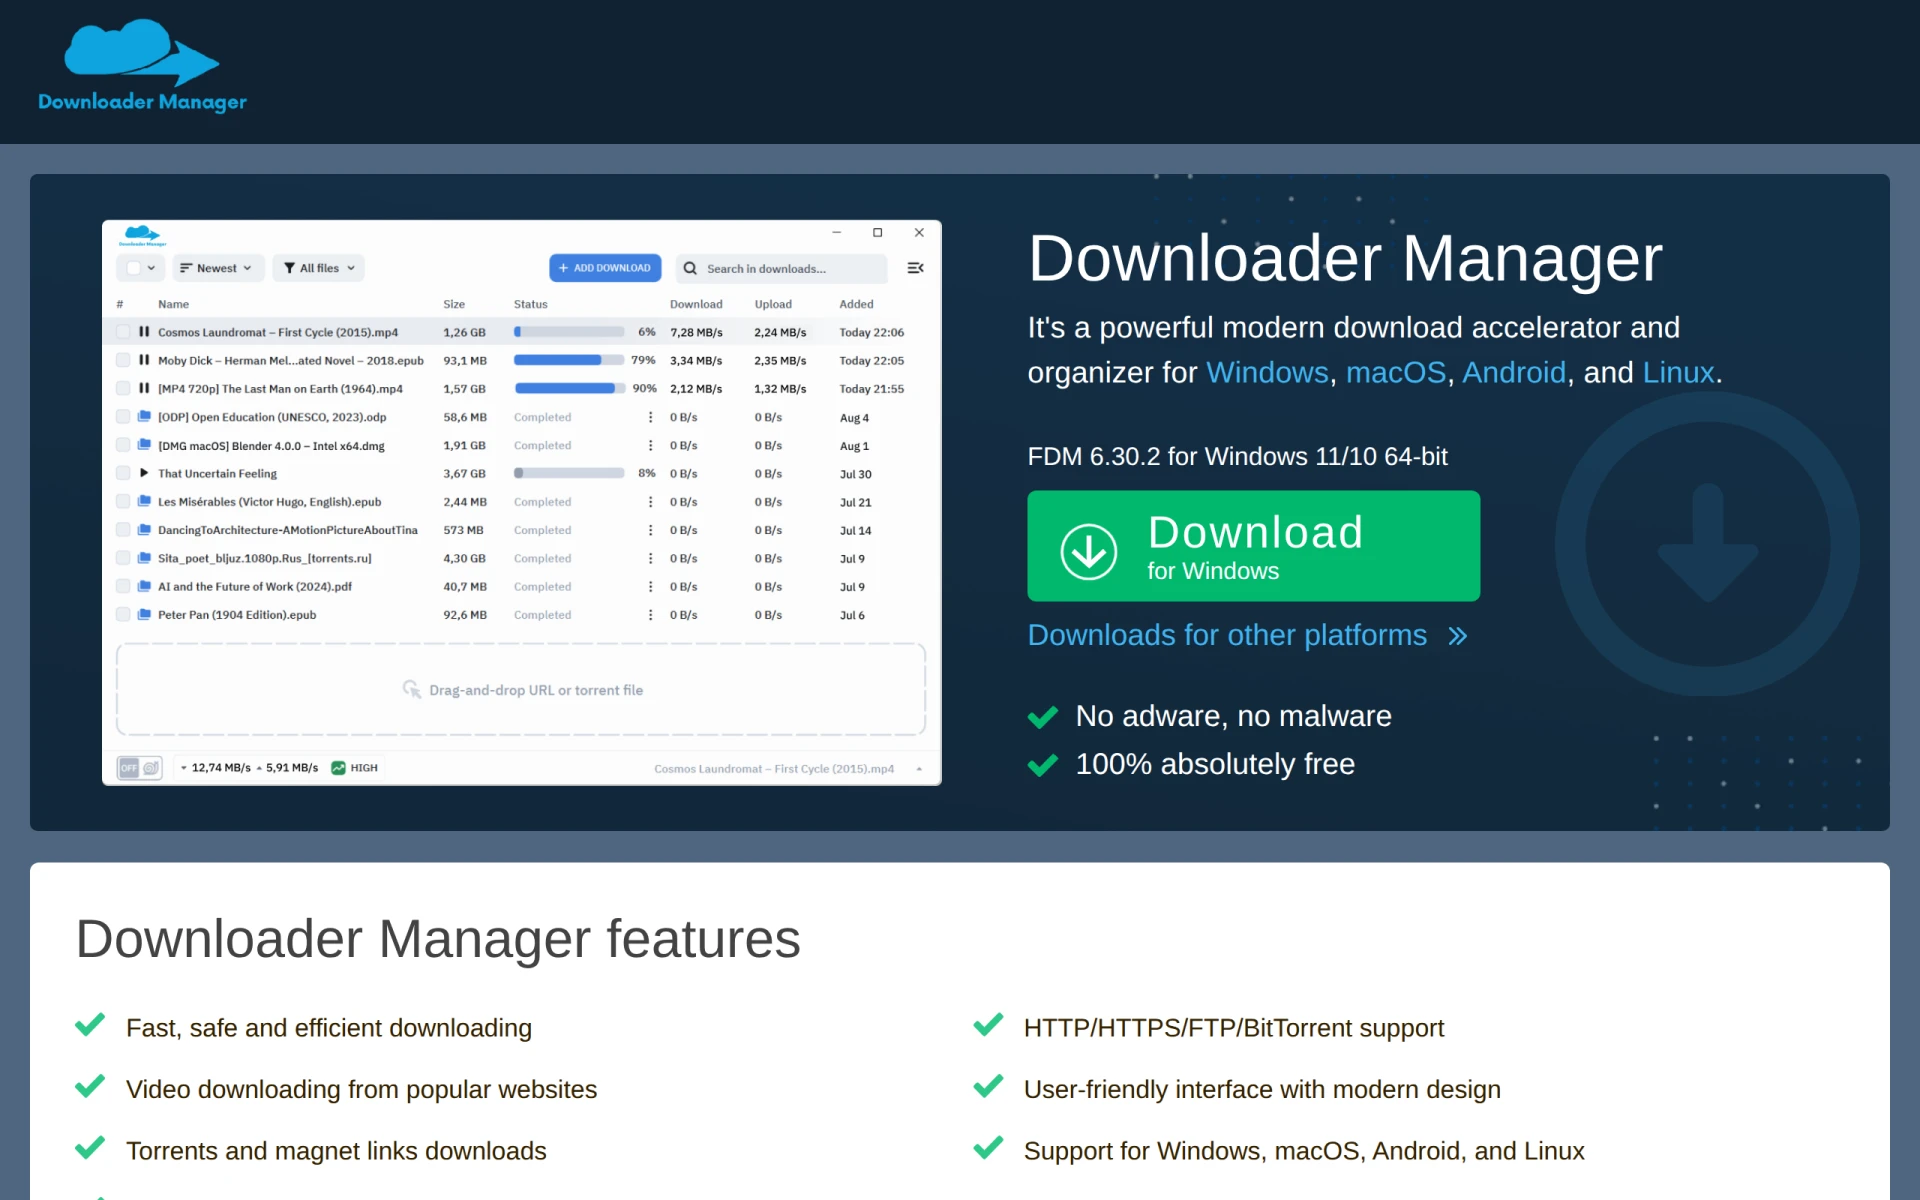
Task: Expand the Newest sort dropdown
Action: click(x=218, y=268)
